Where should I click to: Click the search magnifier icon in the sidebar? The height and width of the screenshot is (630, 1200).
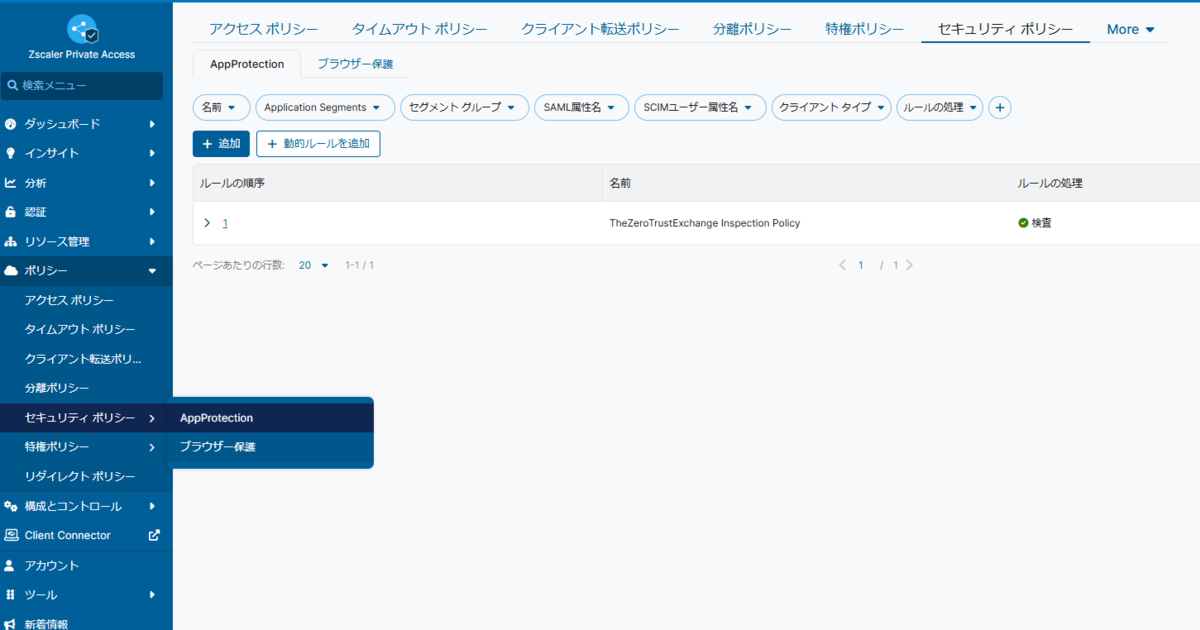13,86
